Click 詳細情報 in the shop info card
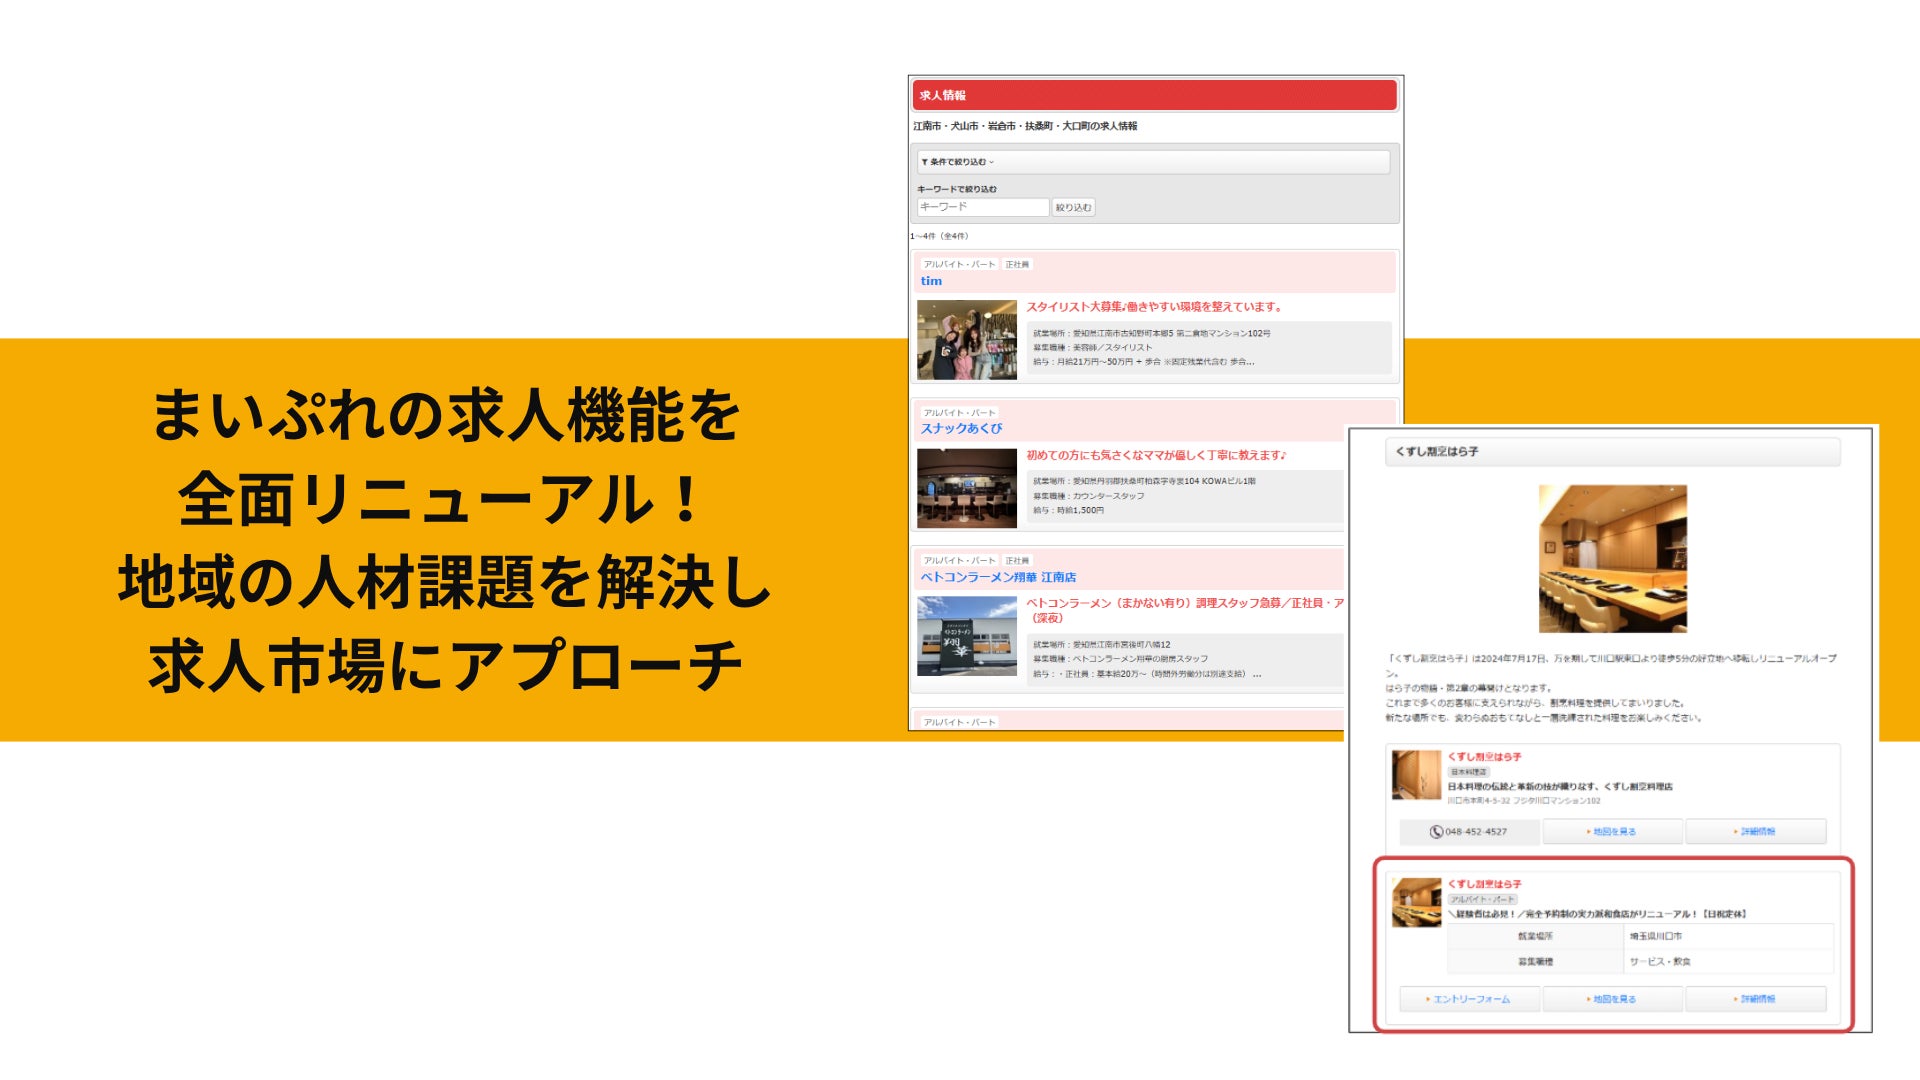 click(x=1755, y=832)
